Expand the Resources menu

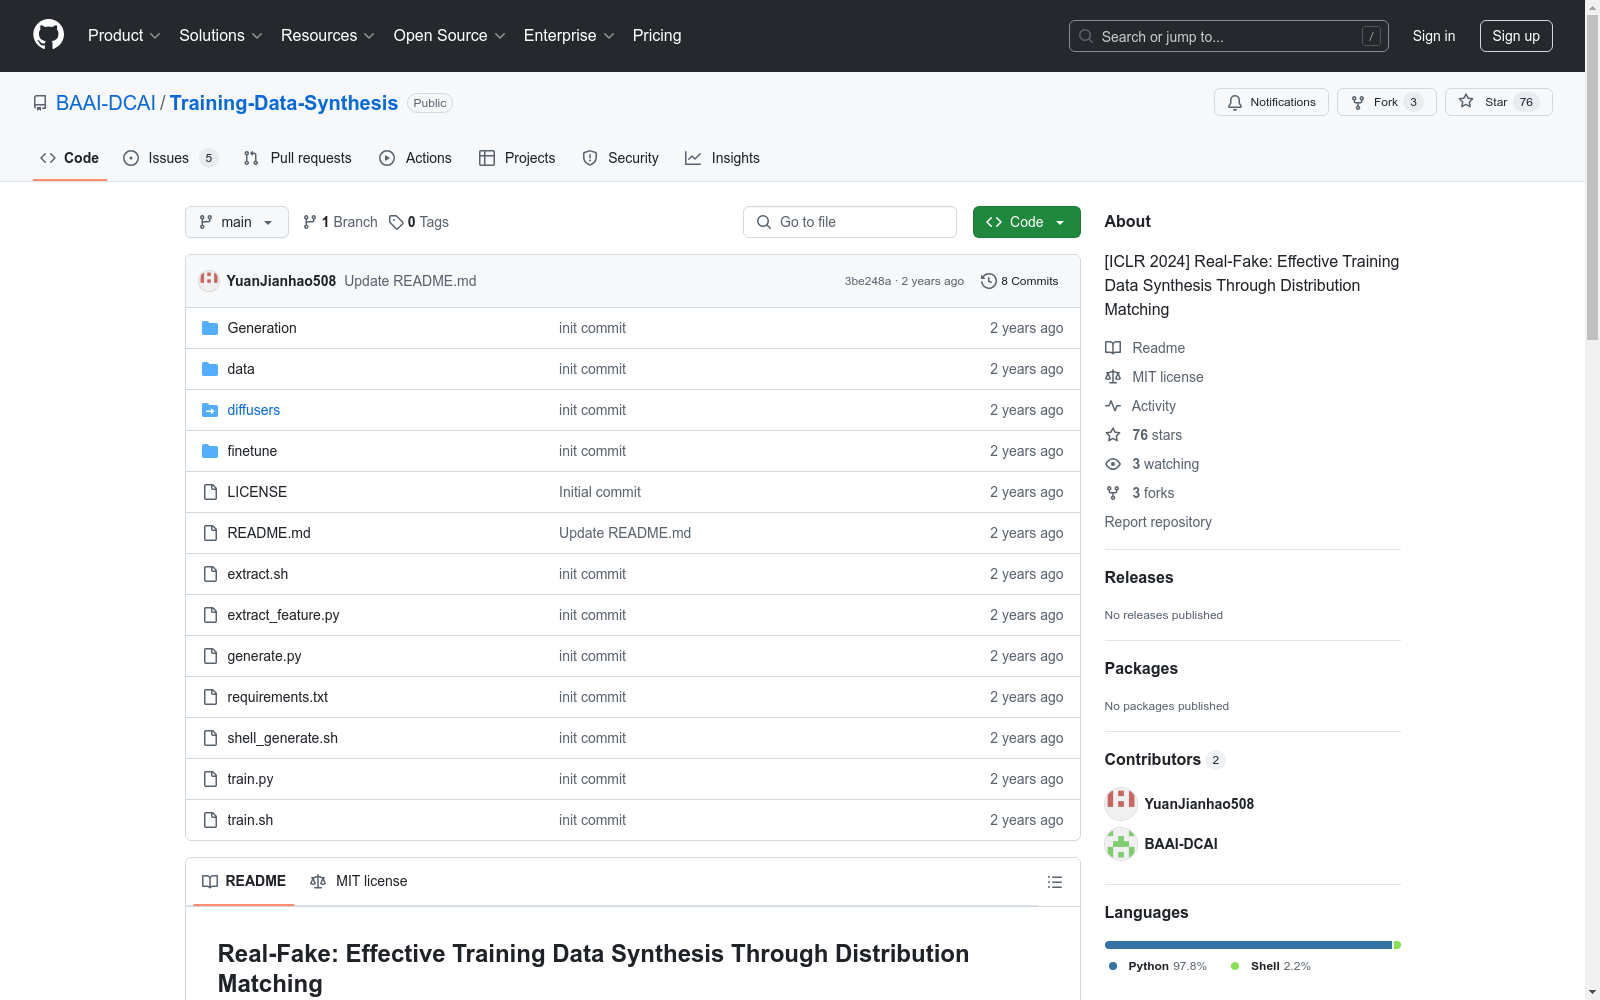(328, 36)
